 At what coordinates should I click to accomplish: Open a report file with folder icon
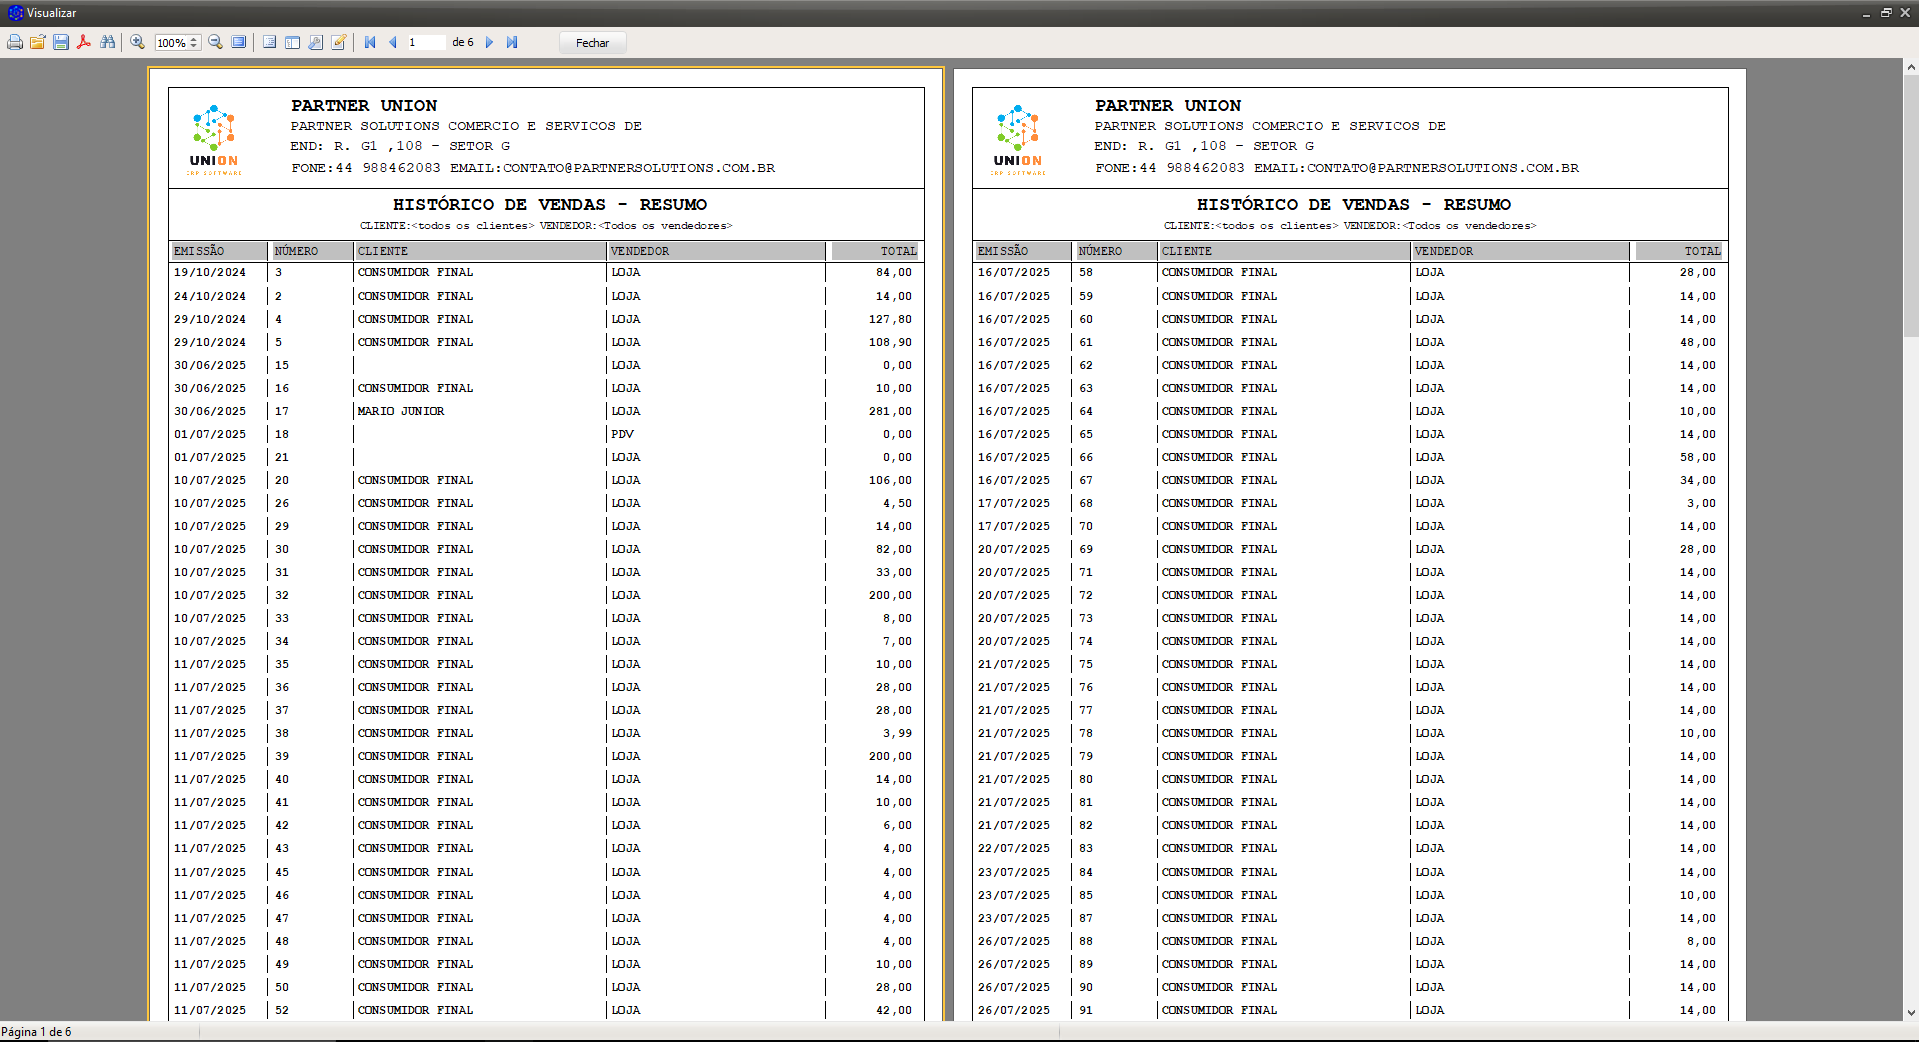(x=38, y=42)
